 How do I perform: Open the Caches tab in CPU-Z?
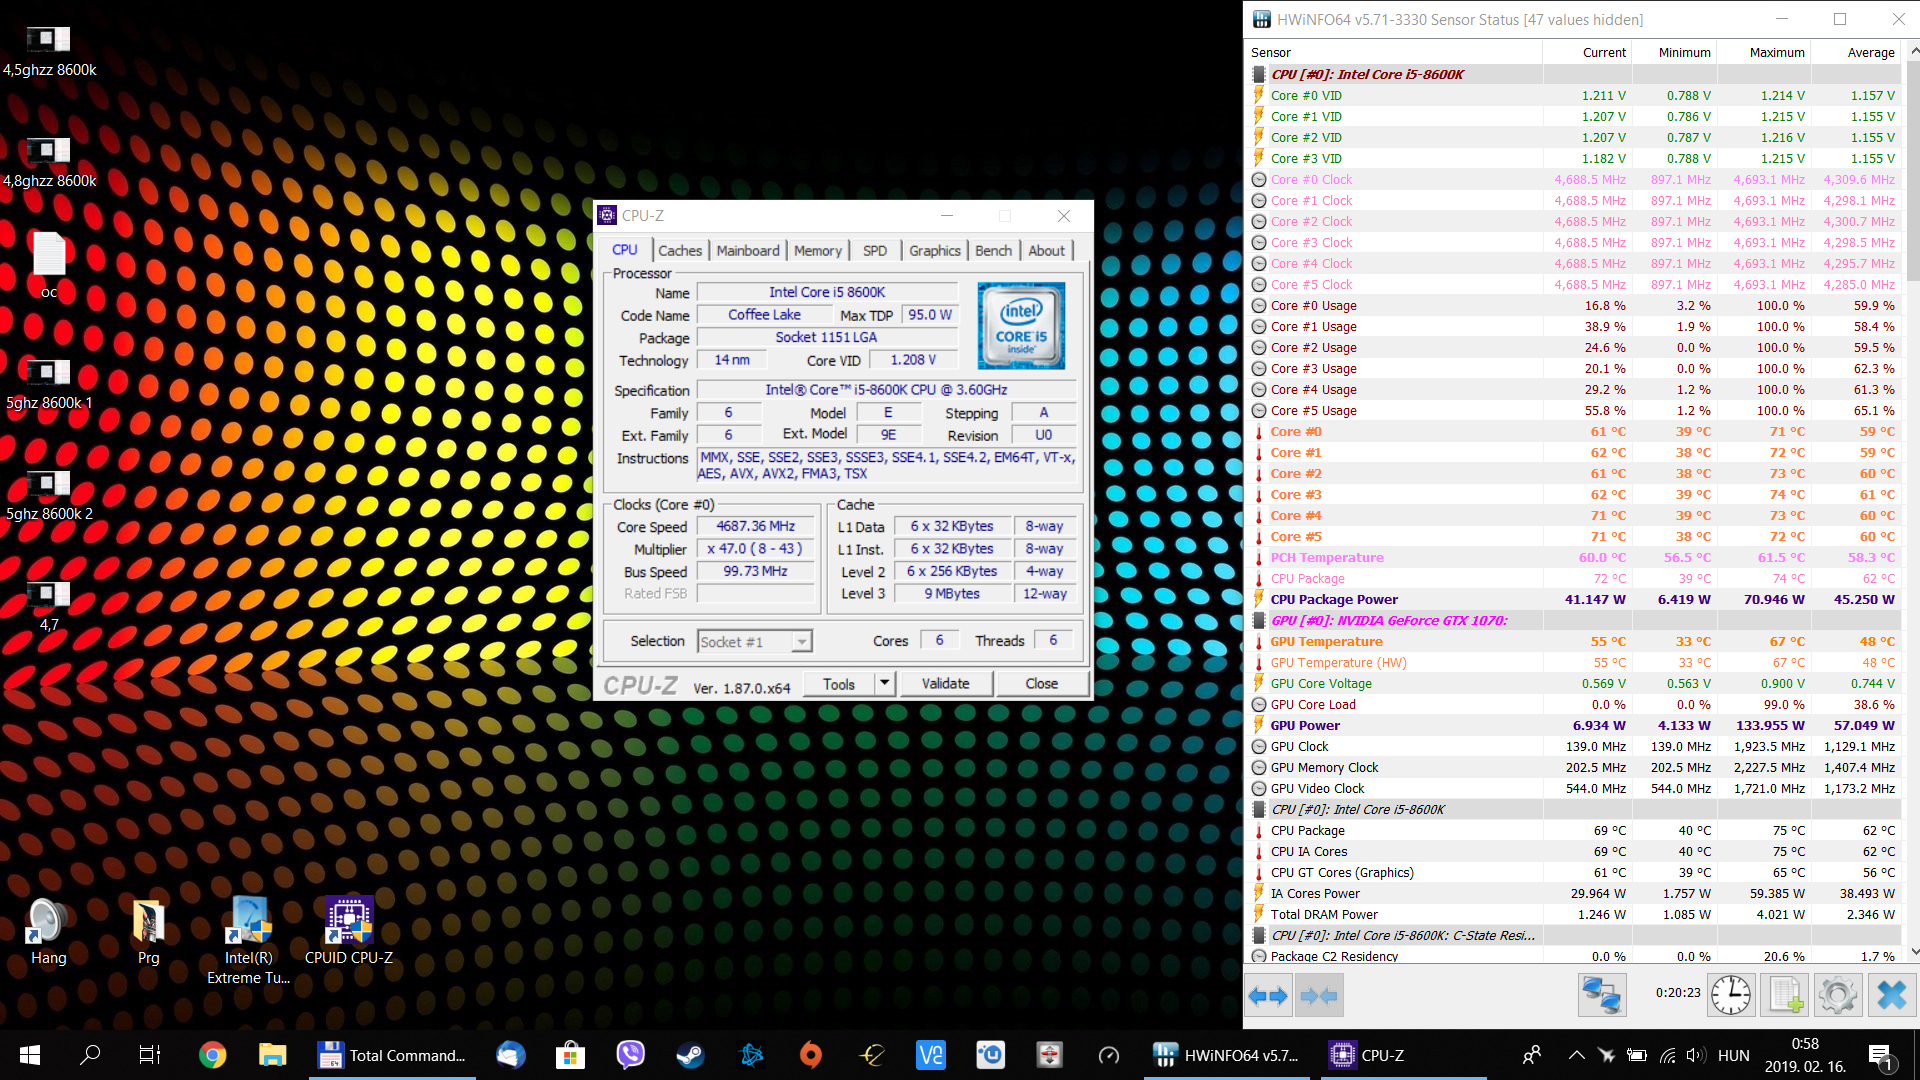(680, 251)
